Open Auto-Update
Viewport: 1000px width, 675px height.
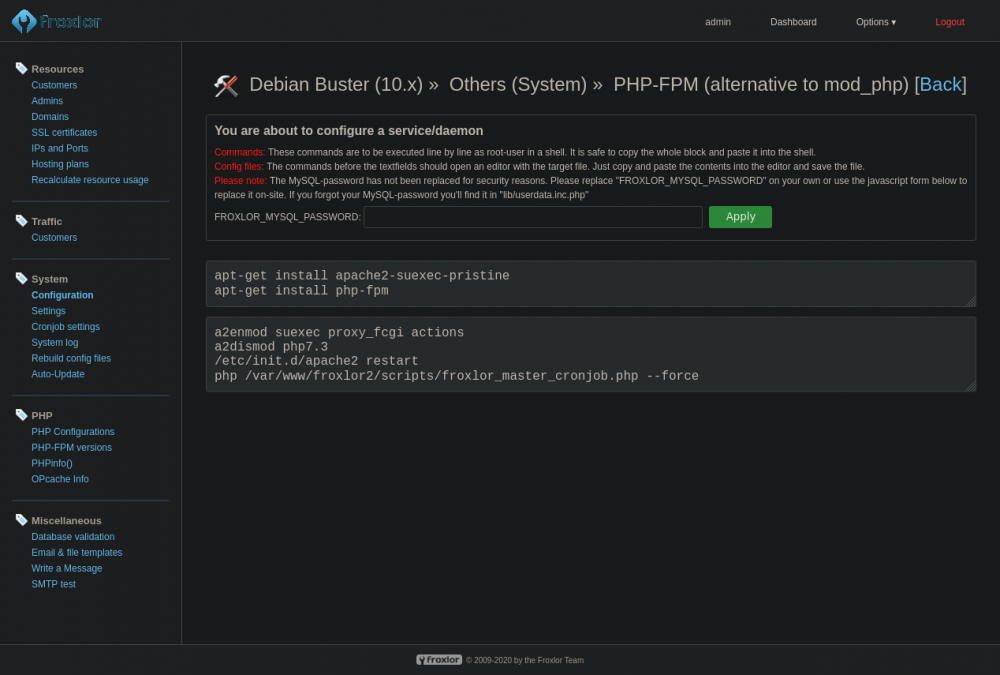point(58,374)
